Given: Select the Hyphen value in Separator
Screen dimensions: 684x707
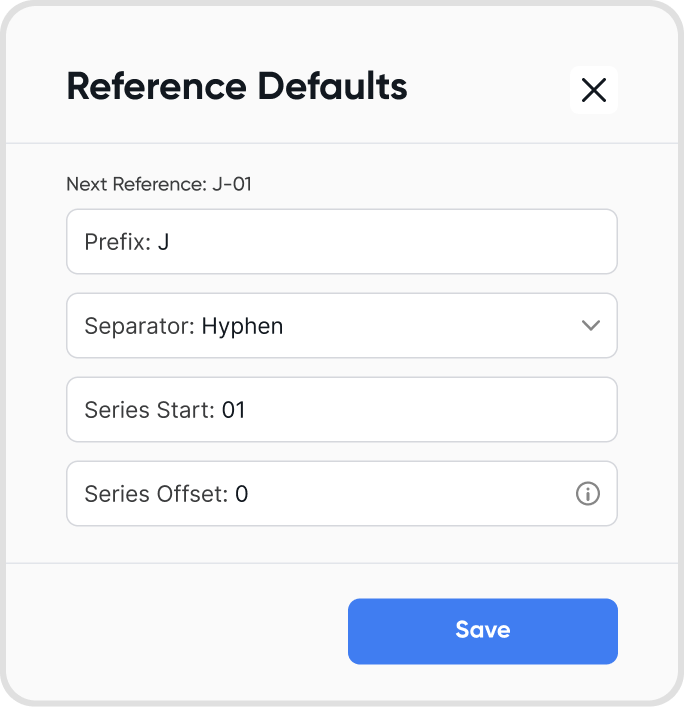Looking at the screenshot, I should [x=242, y=326].
